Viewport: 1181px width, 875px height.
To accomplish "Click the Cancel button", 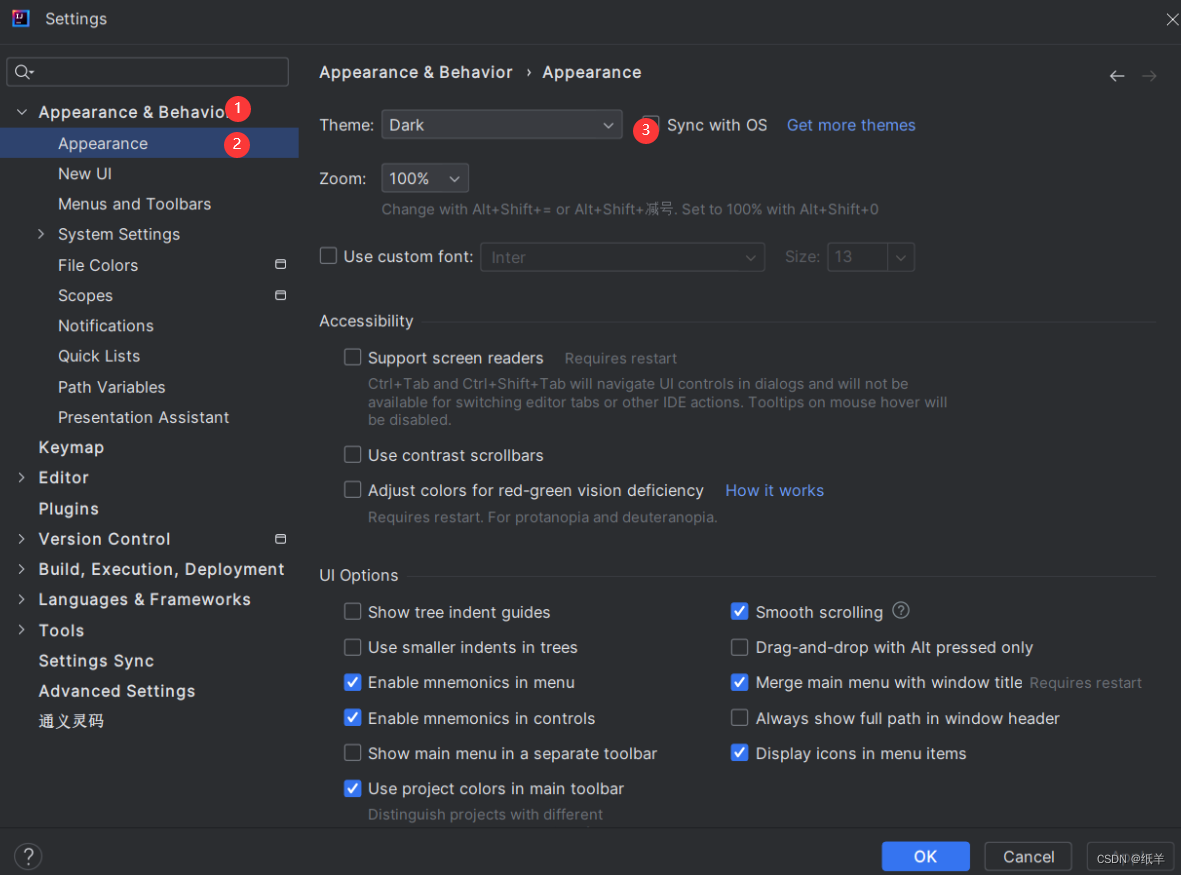I will [1028, 856].
